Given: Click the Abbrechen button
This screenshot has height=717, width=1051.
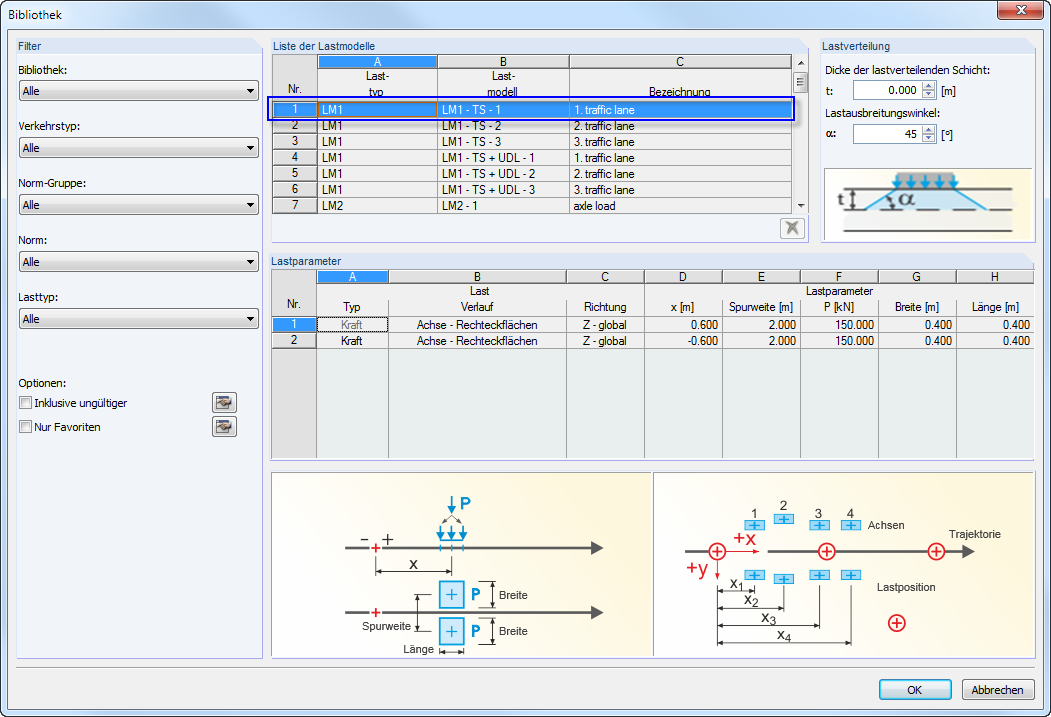Looking at the screenshot, I should [x=997, y=690].
